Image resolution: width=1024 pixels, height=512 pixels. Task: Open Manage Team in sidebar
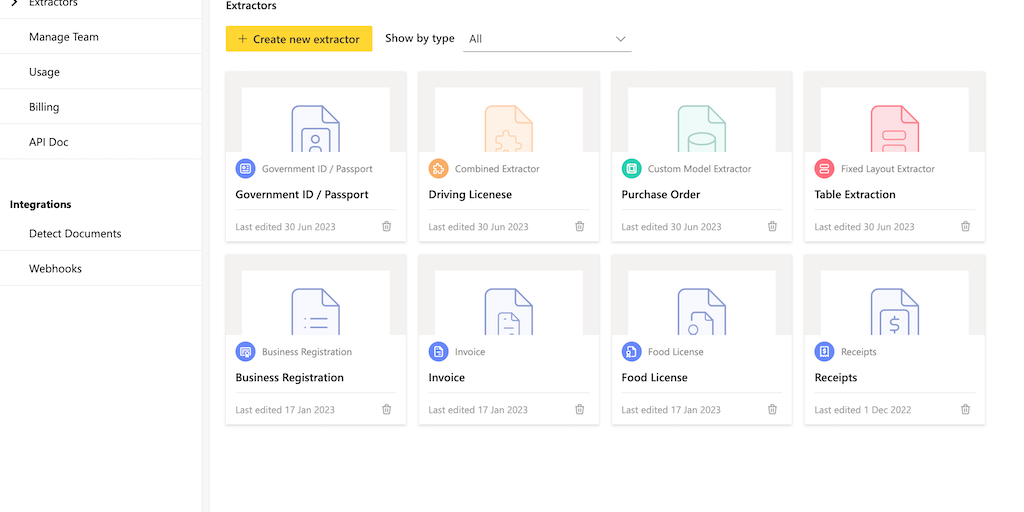(x=64, y=37)
